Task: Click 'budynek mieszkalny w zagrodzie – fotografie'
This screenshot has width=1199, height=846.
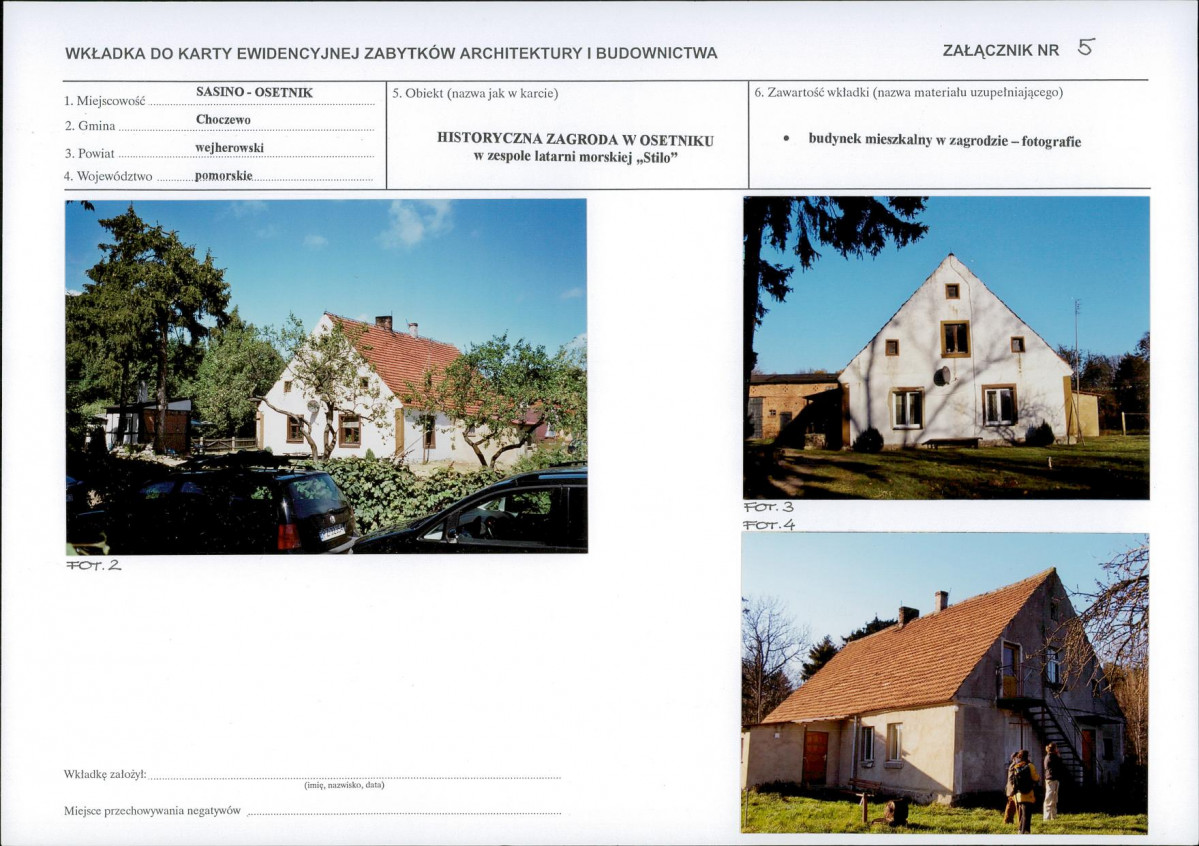Action: [945, 140]
